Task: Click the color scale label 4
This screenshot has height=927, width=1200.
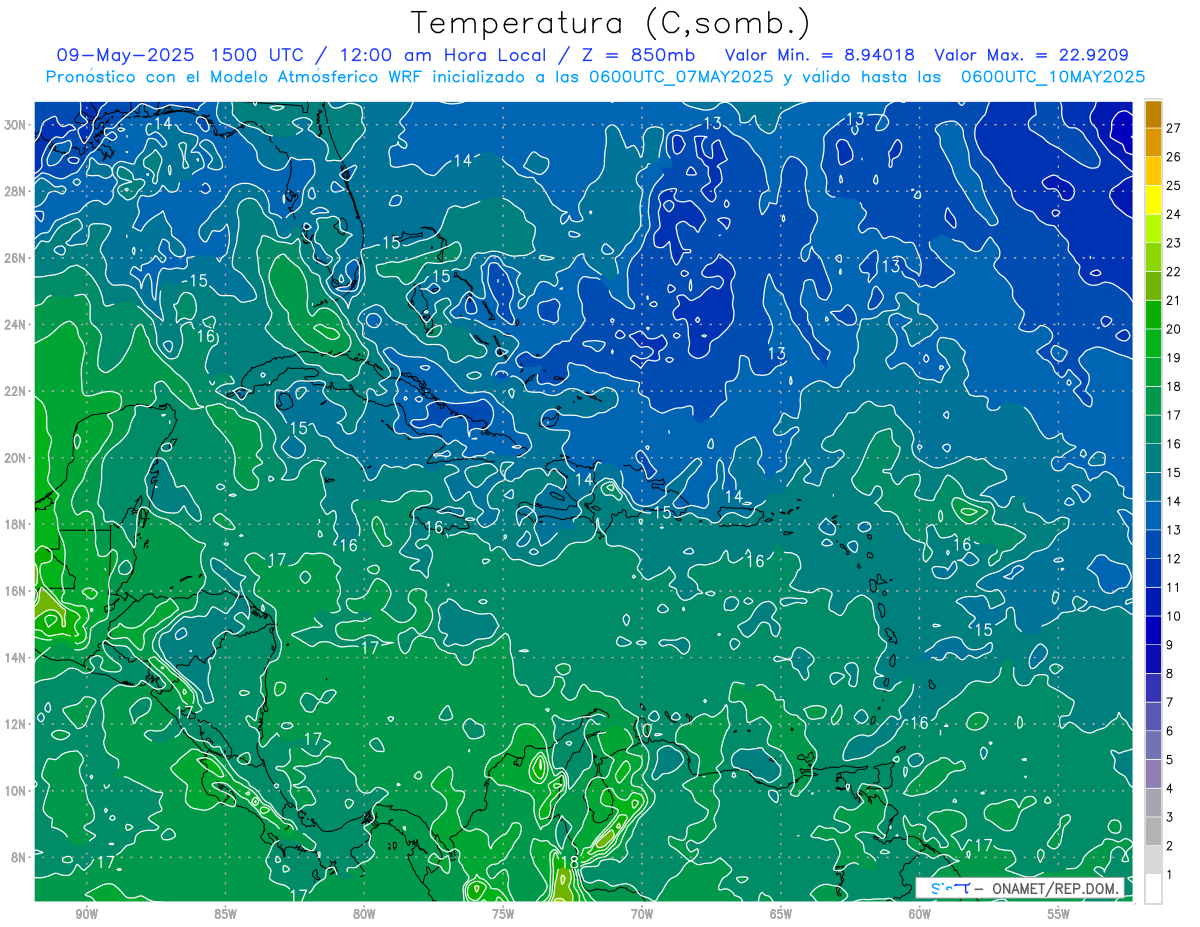Action: click(x=1170, y=788)
